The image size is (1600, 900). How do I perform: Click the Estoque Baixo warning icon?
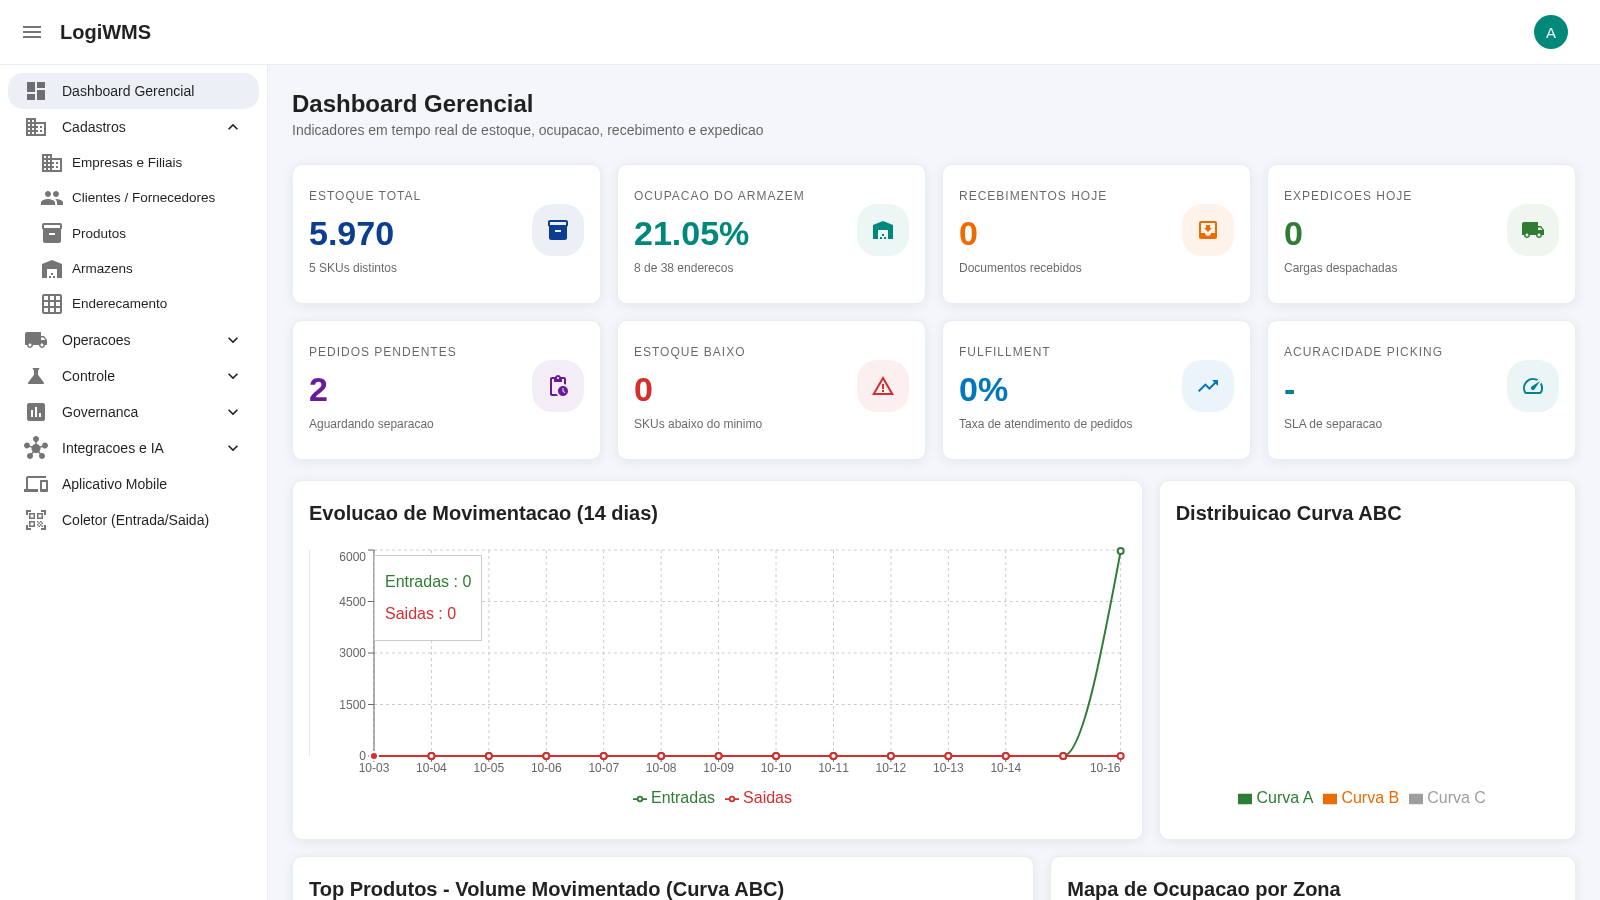(883, 386)
